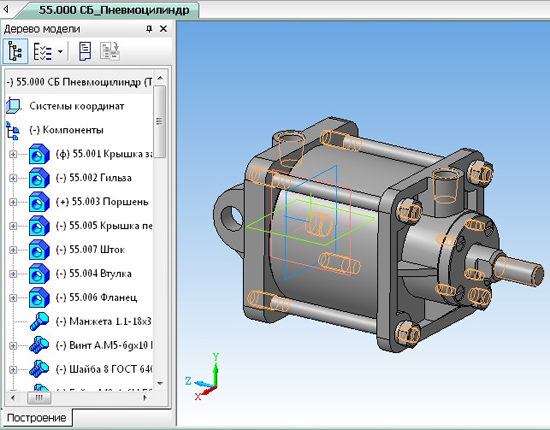This screenshot has width=550, height=430.
Task: Expand the Шайба 8 ГОСТ node
Action: coord(13,370)
